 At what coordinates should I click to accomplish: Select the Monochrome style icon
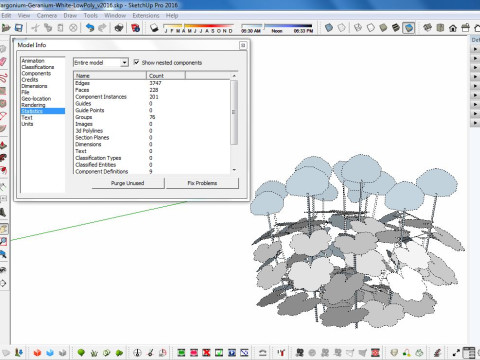click(x=409, y=28)
